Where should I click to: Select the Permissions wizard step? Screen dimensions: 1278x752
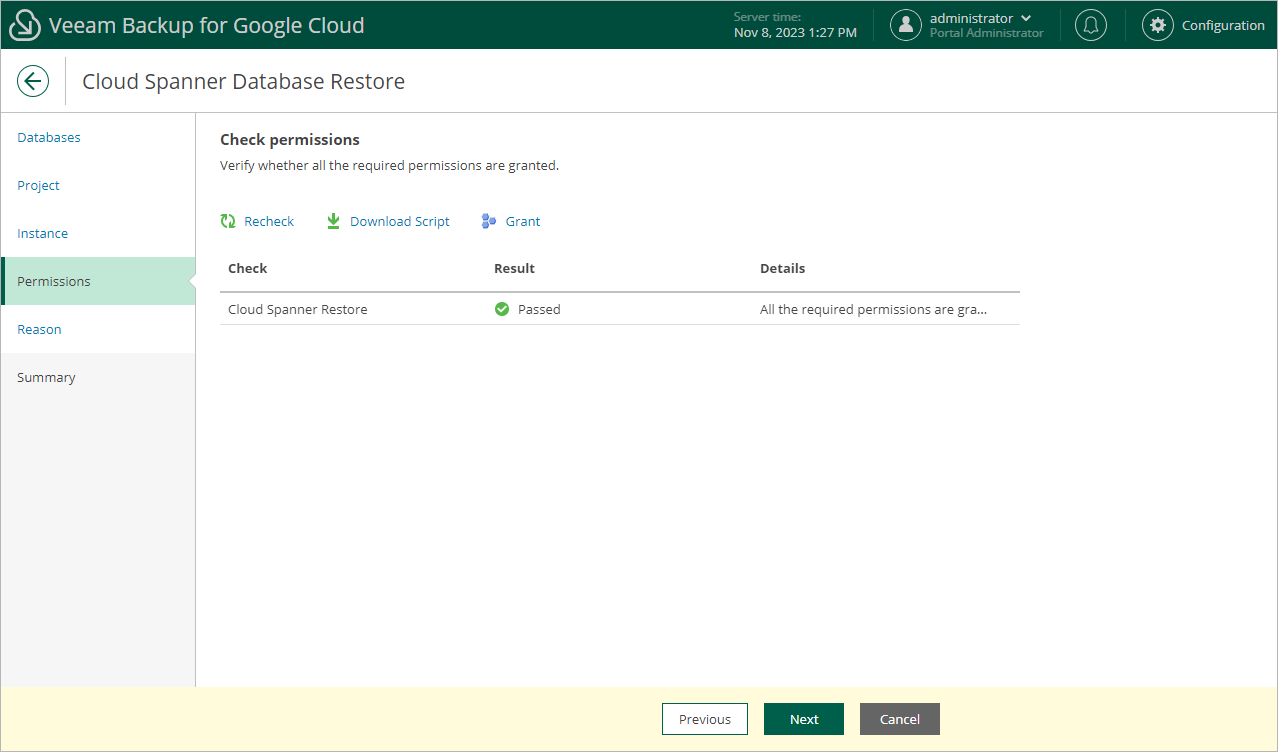coord(98,281)
